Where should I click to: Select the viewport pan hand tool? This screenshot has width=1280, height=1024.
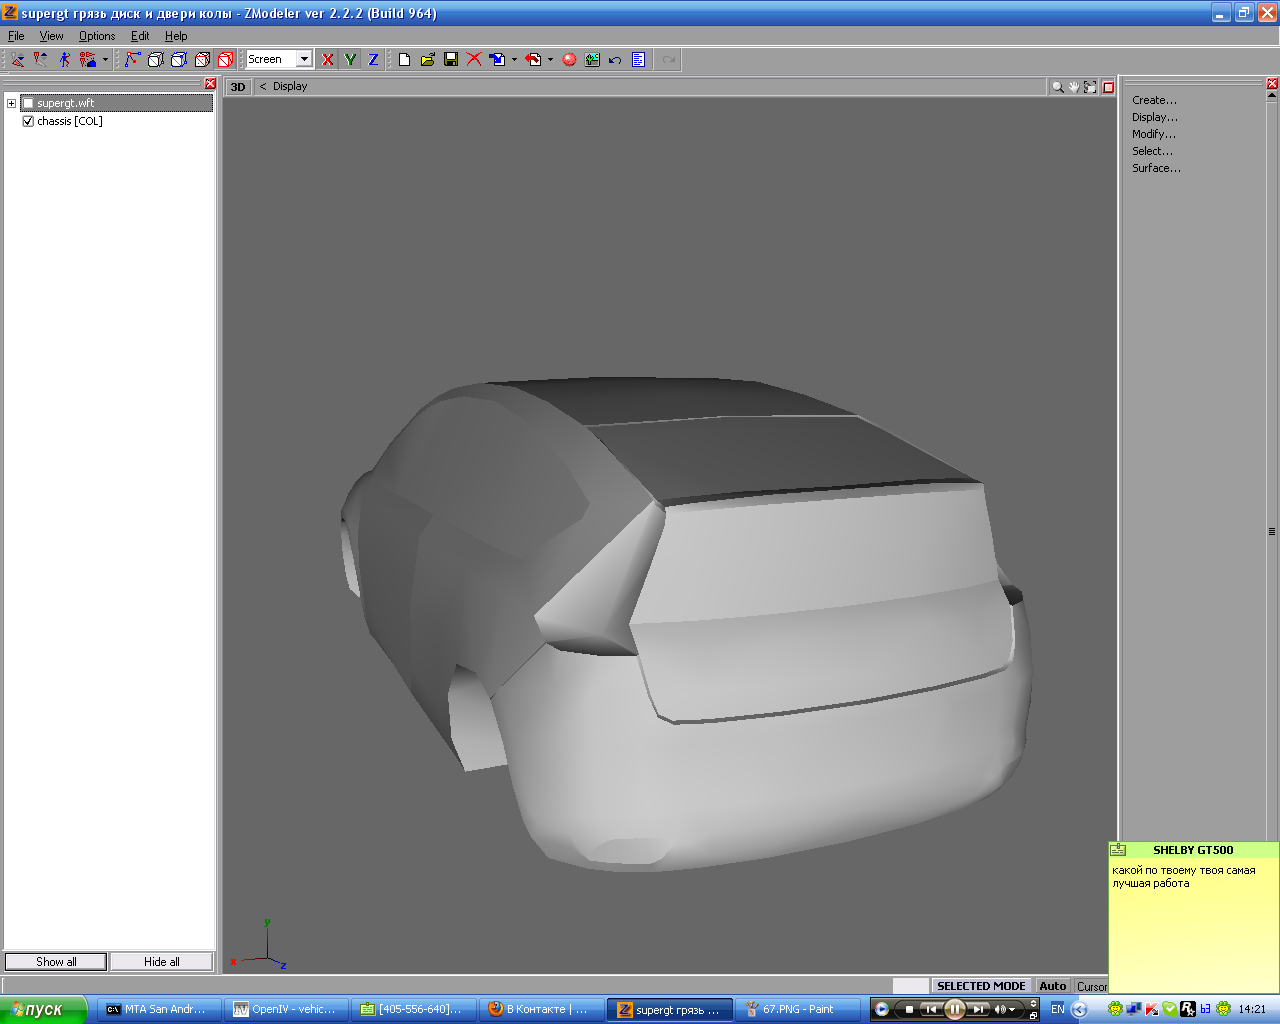pos(1074,87)
